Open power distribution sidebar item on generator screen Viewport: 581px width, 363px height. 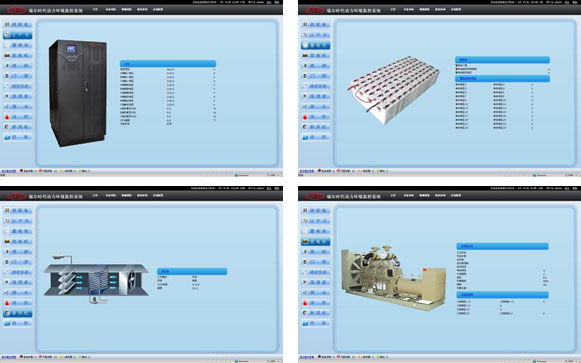click(316, 210)
